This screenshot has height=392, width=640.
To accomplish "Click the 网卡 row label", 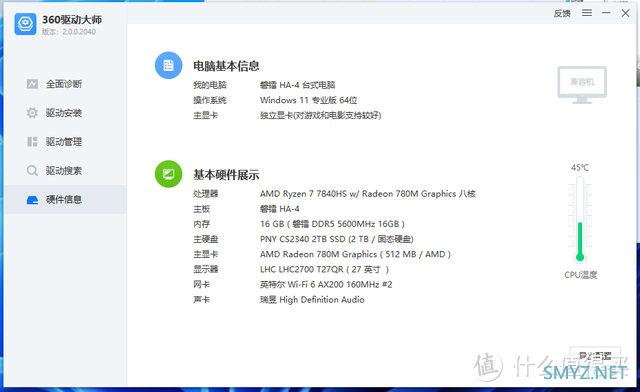I will point(202,285).
